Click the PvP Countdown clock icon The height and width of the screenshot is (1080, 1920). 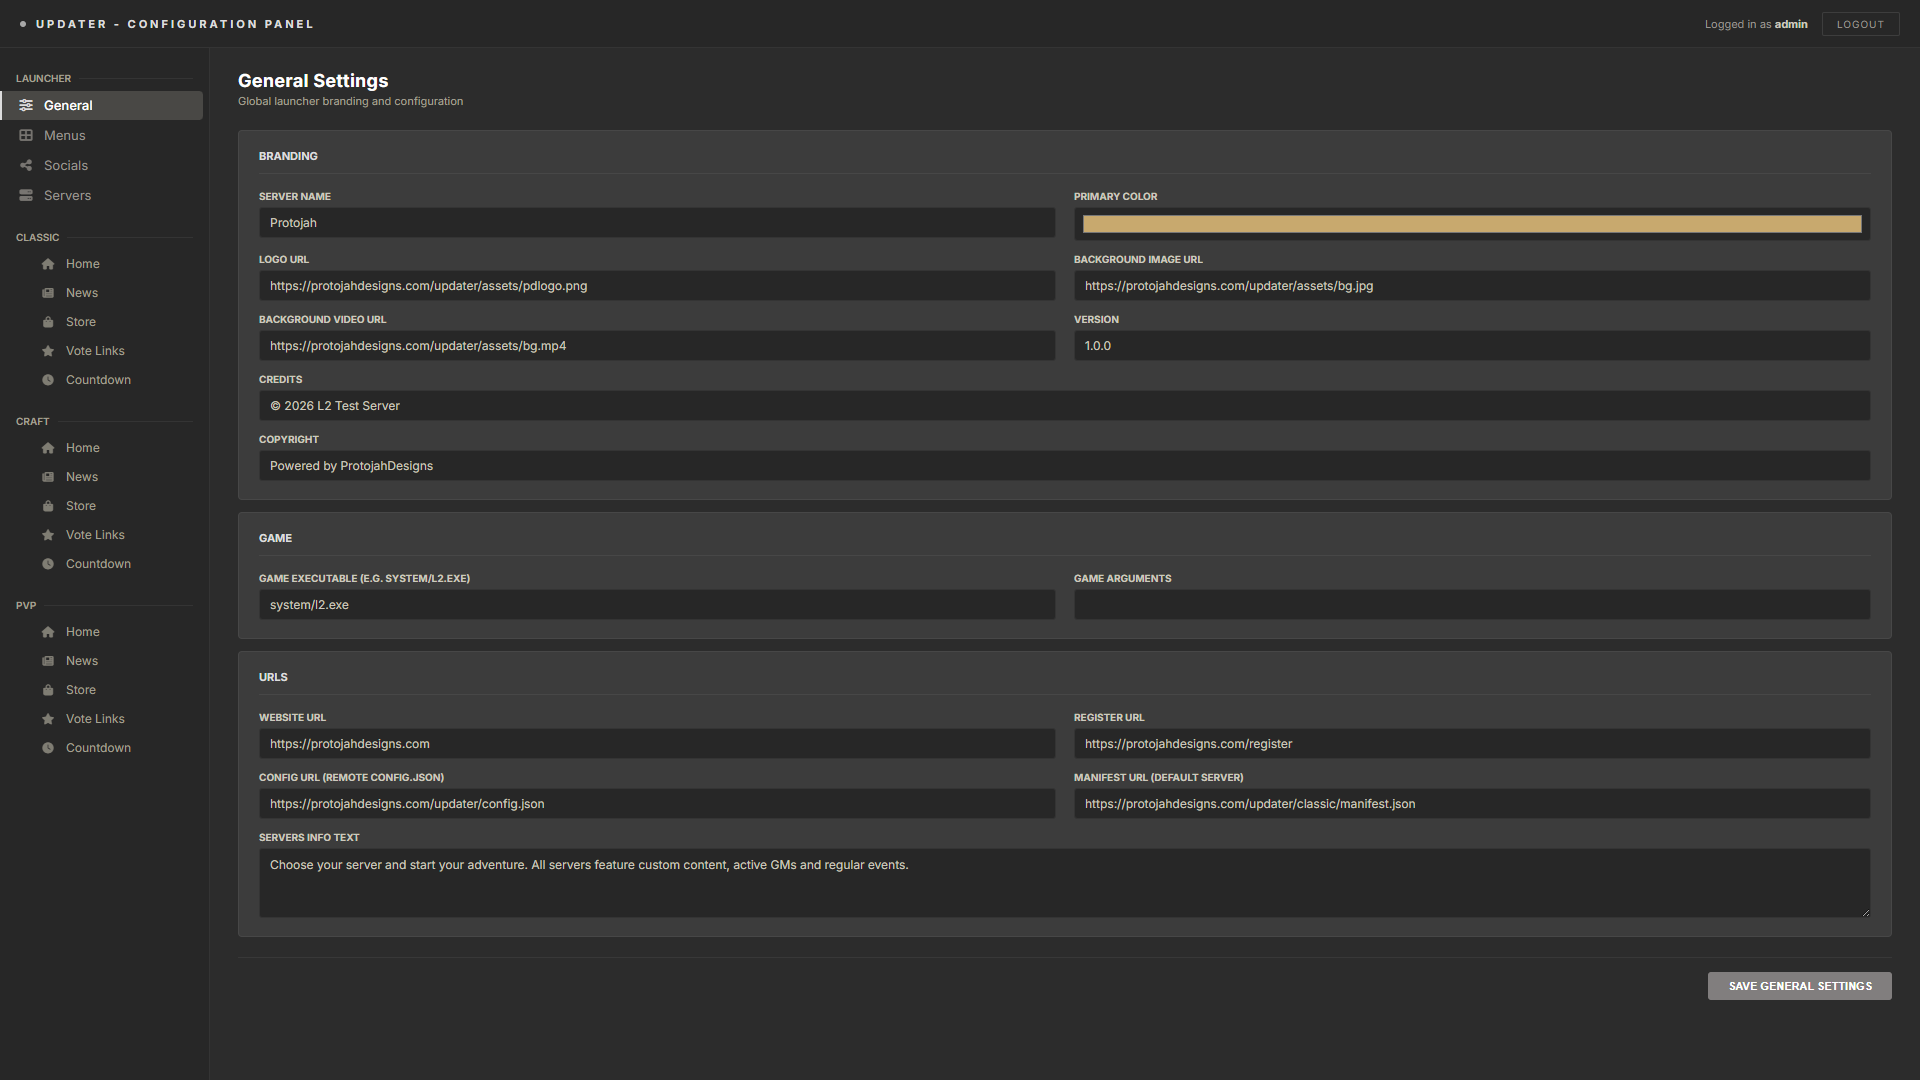click(48, 748)
